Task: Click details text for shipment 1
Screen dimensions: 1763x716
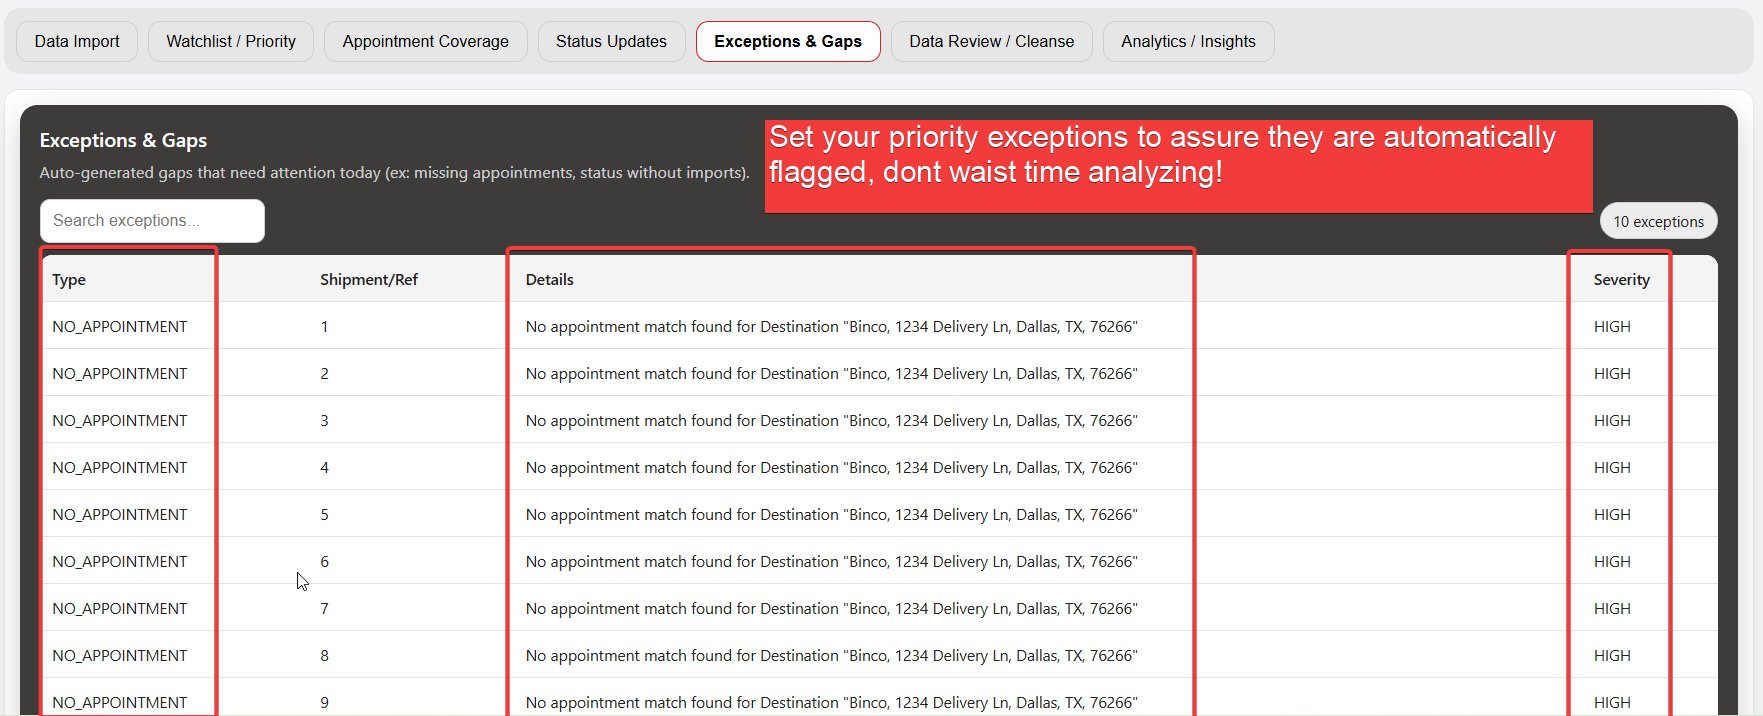Action: tap(832, 326)
